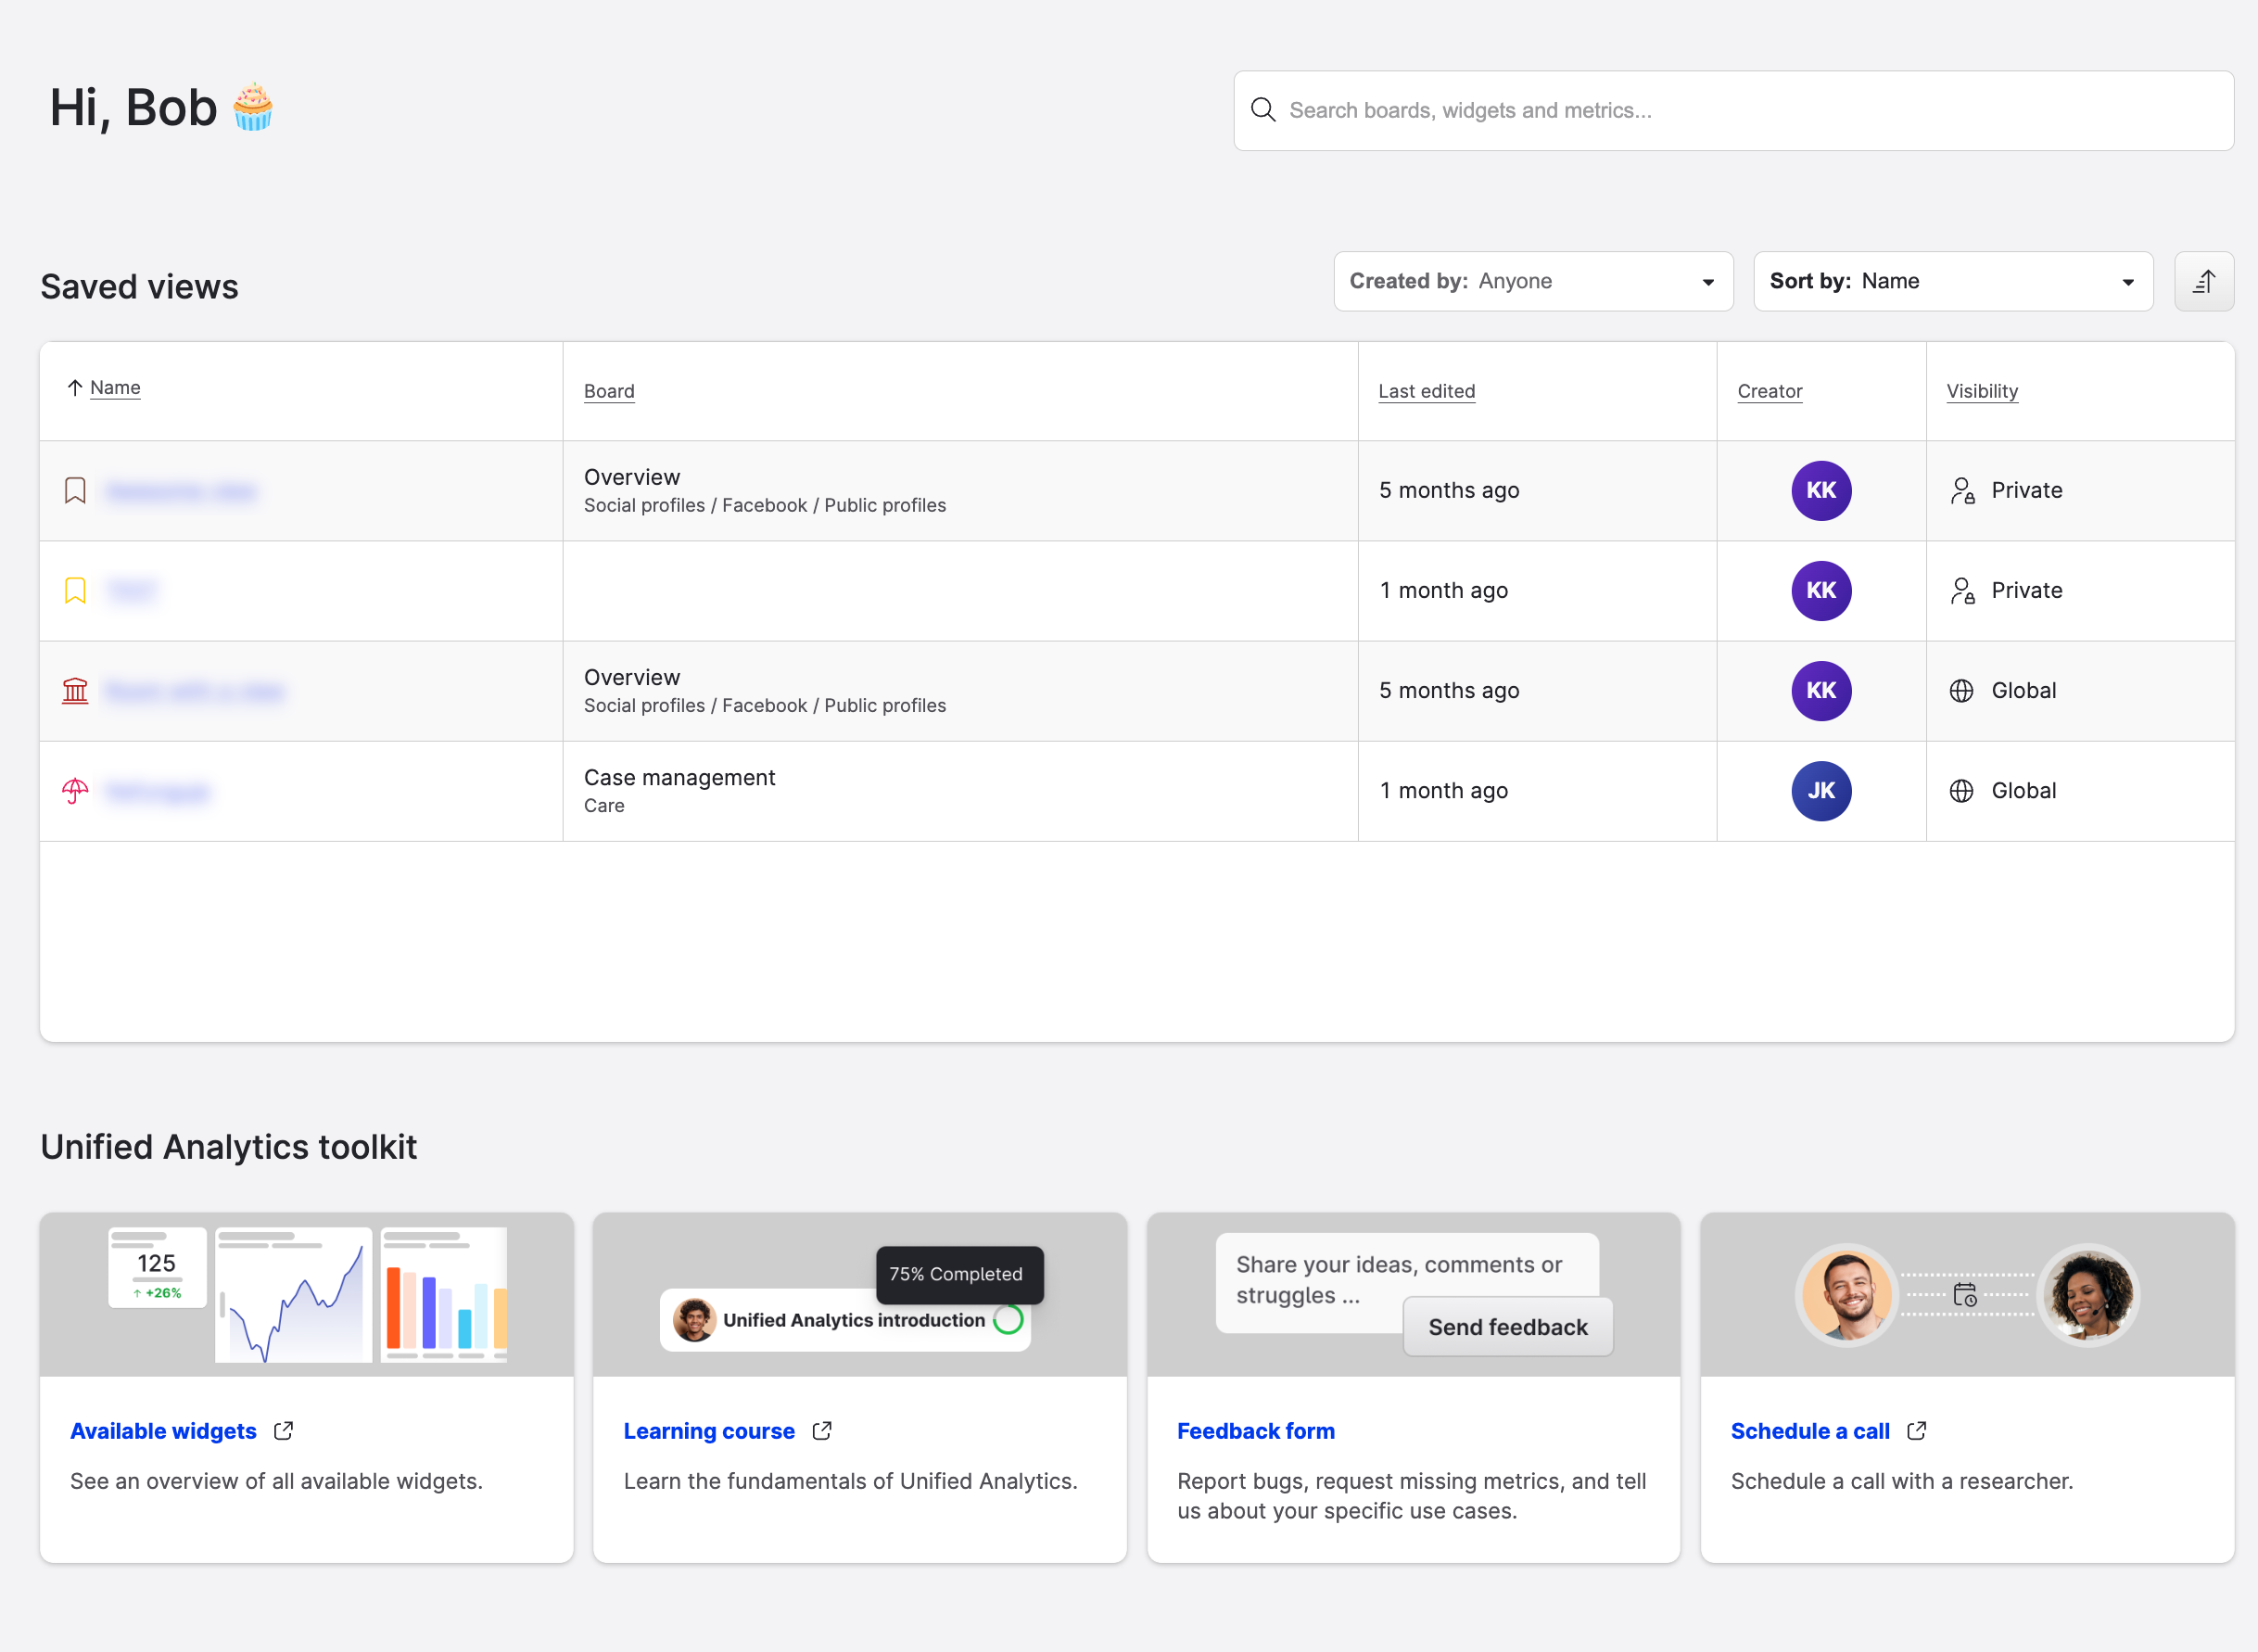Open the Available widgets link
This screenshot has width=2258, height=1652.
[163, 1431]
